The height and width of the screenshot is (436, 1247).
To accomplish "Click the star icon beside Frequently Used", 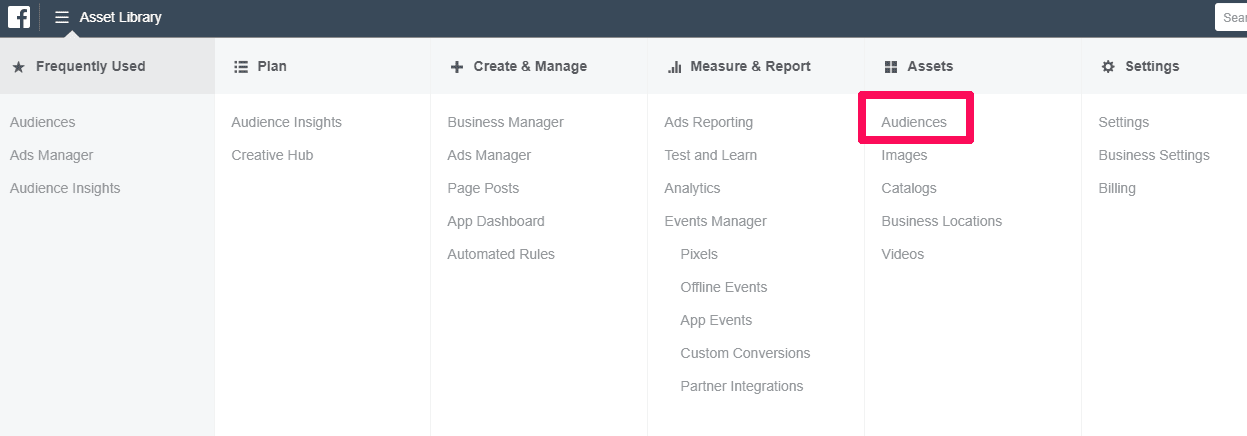I will pyautogui.click(x=18, y=67).
